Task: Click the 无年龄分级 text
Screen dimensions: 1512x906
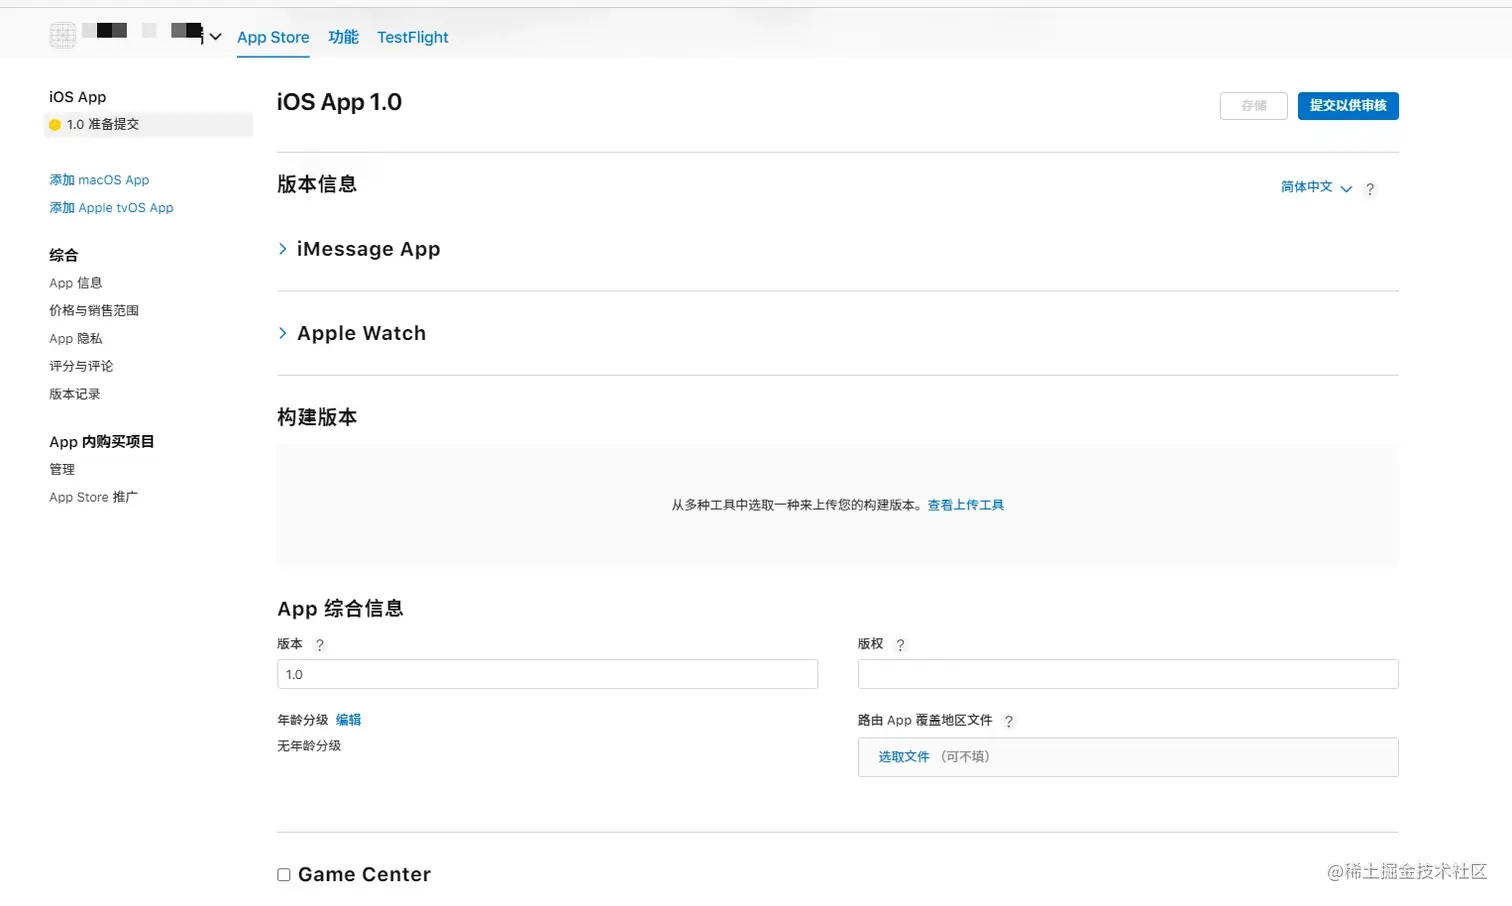Action: tap(309, 746)
